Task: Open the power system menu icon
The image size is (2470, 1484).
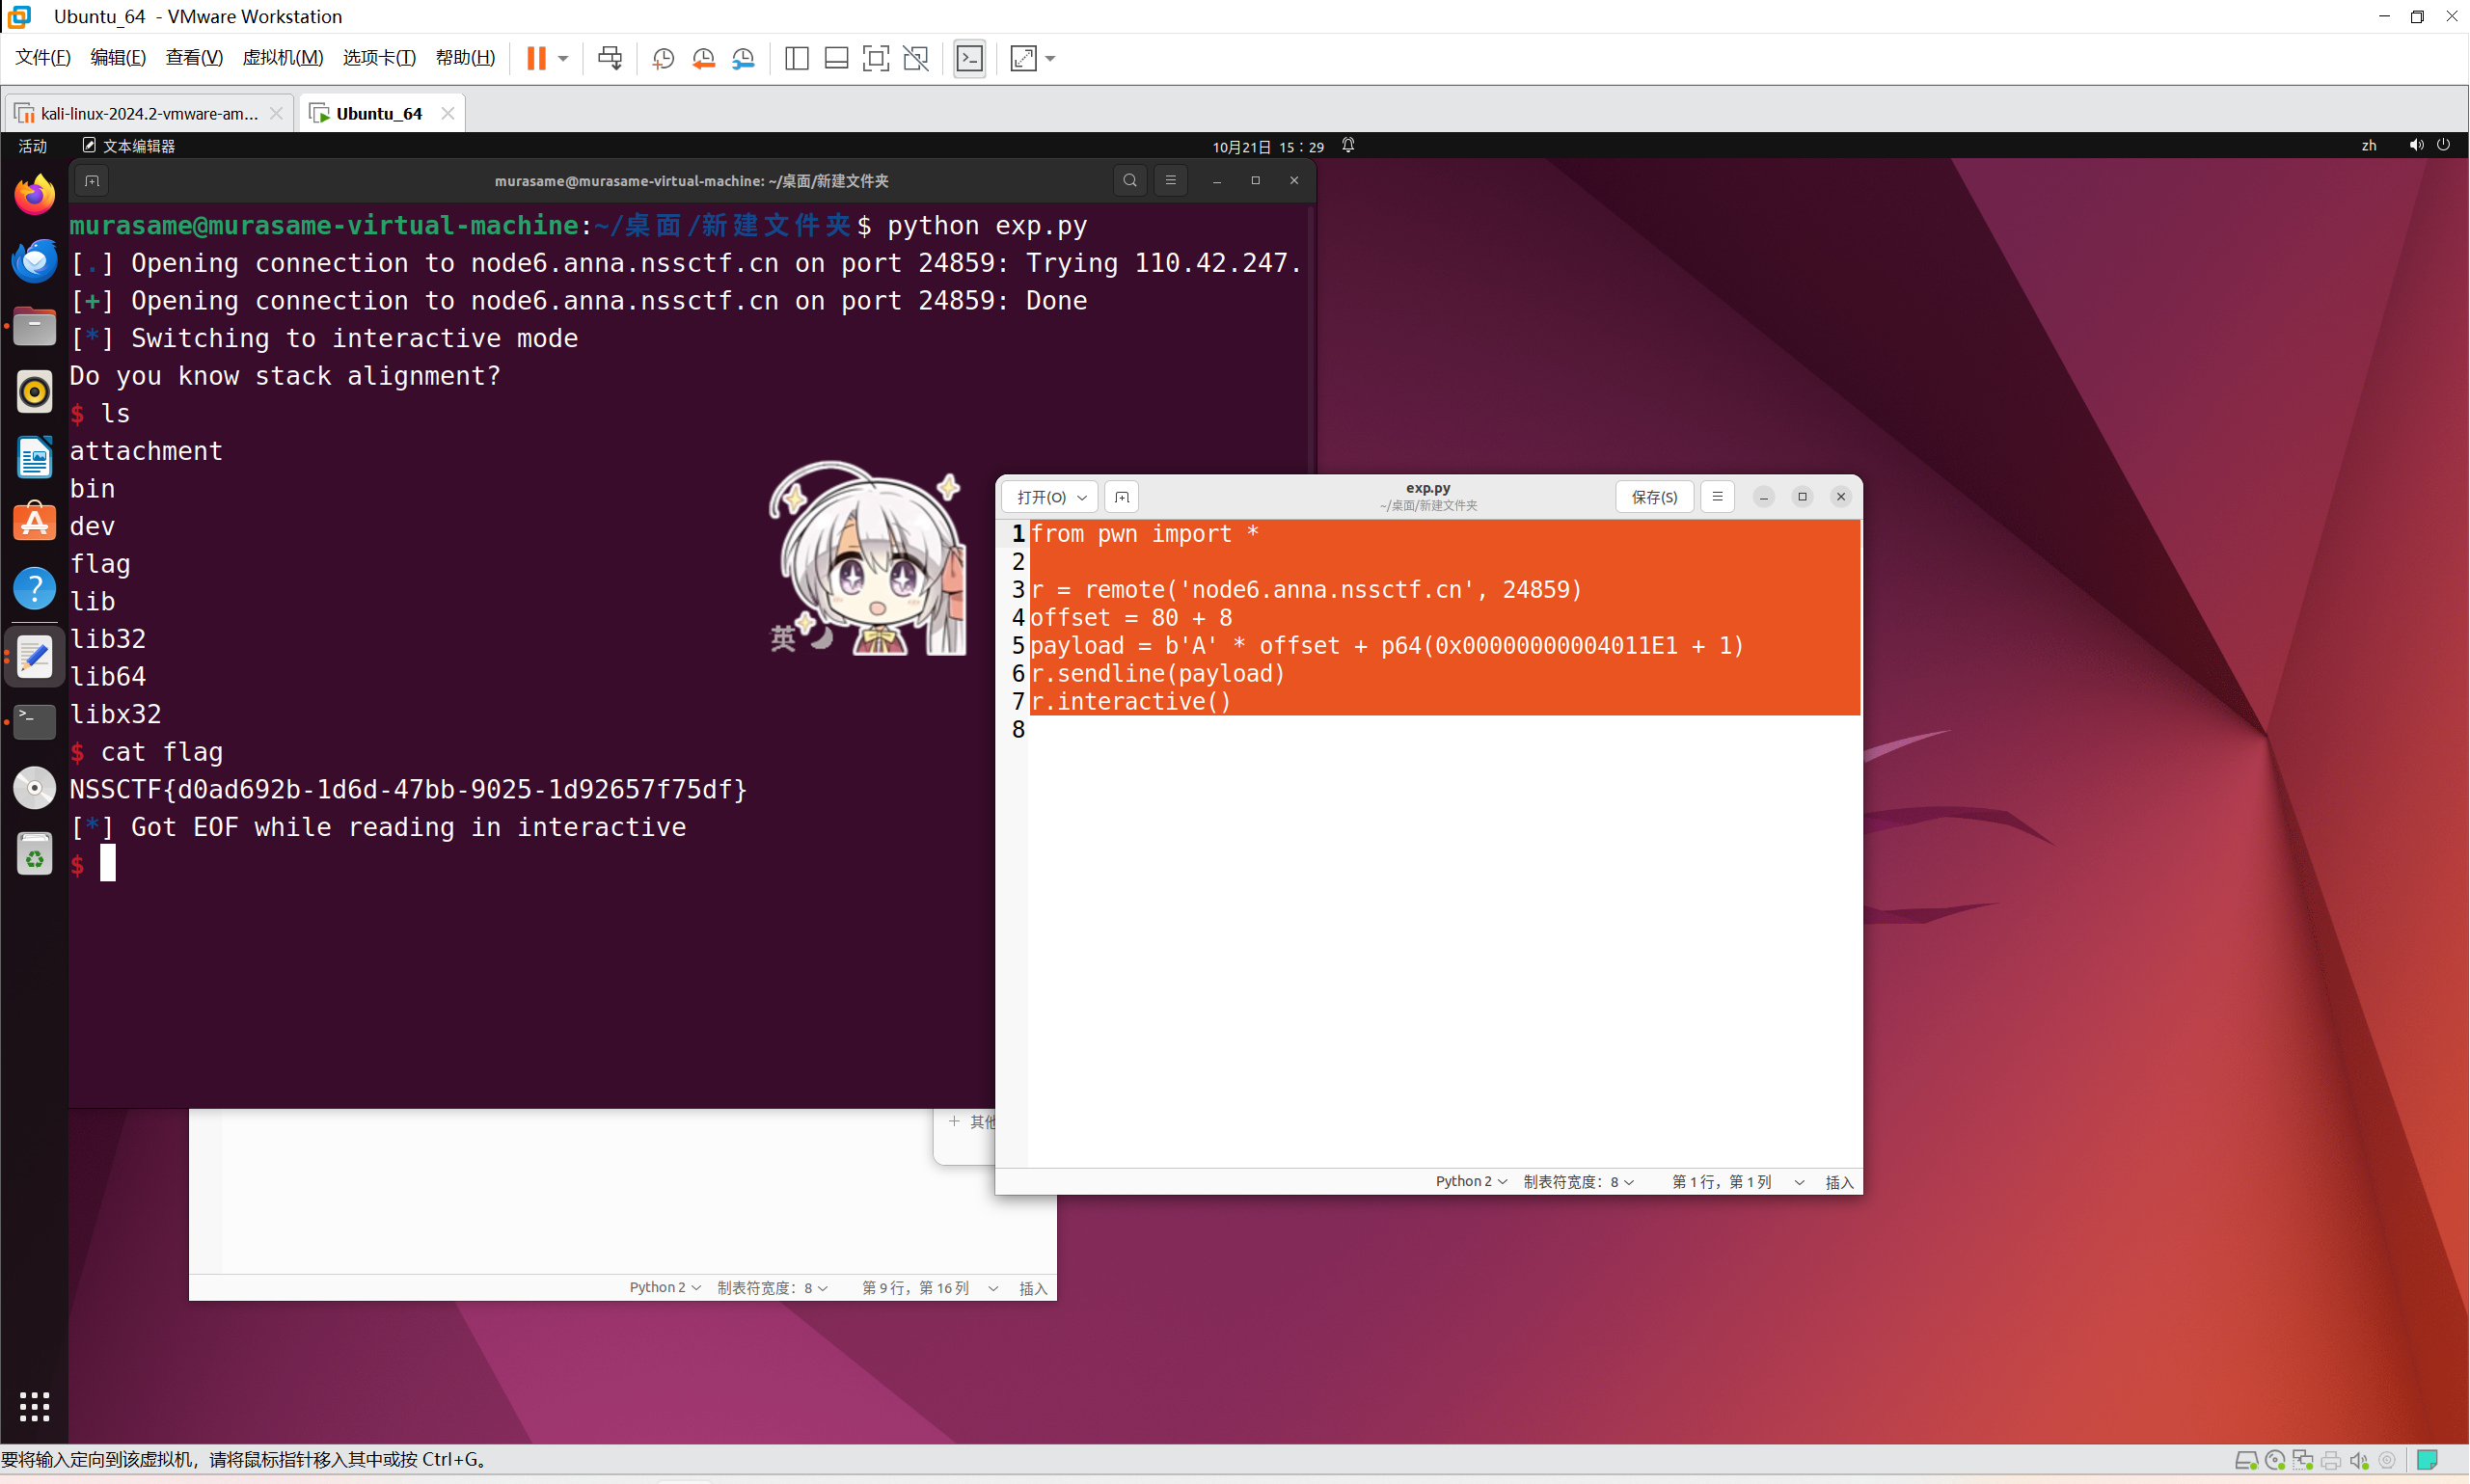Action: [2444, 145]
